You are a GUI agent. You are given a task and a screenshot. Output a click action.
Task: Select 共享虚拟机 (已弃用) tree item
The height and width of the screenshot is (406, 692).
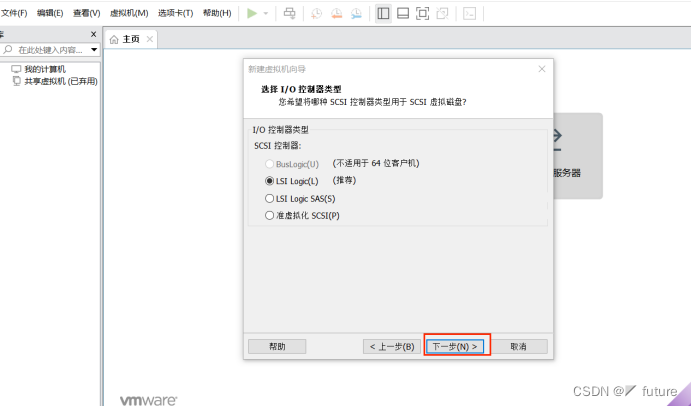tap(61, 81)
